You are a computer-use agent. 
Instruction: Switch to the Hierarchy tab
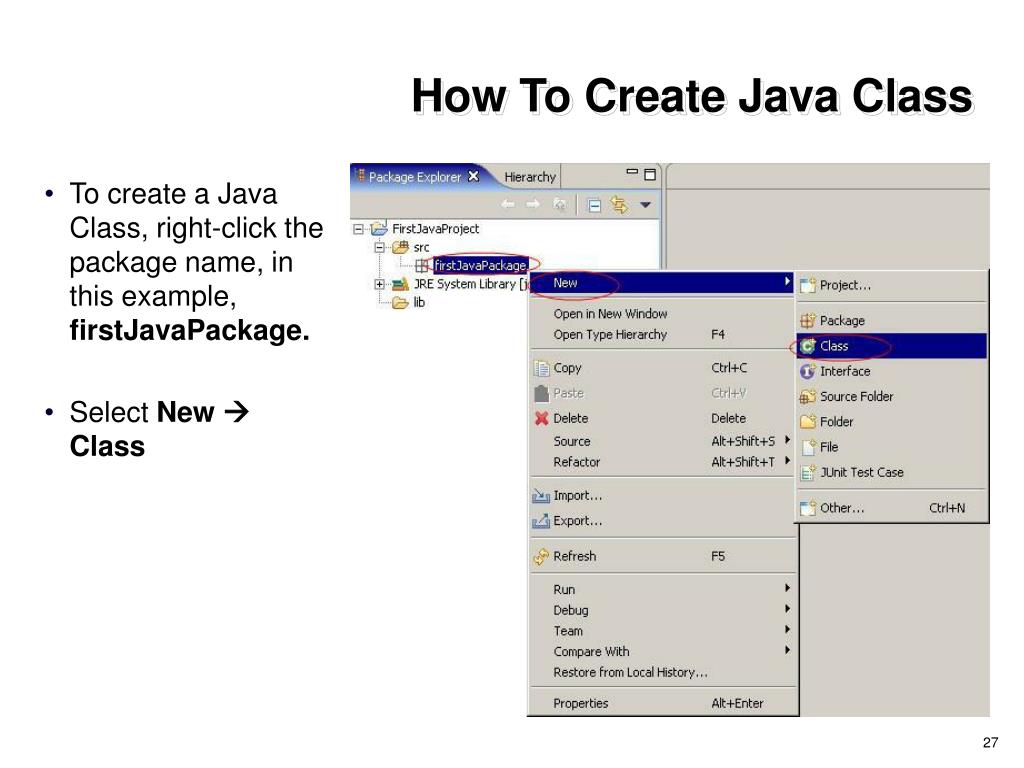point(530,177)
